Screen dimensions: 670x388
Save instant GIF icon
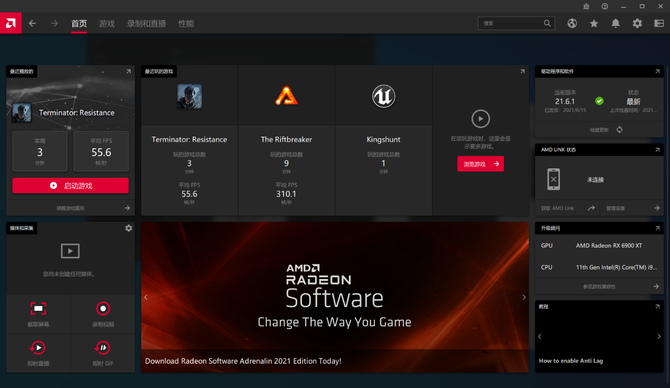coord(103,347)
